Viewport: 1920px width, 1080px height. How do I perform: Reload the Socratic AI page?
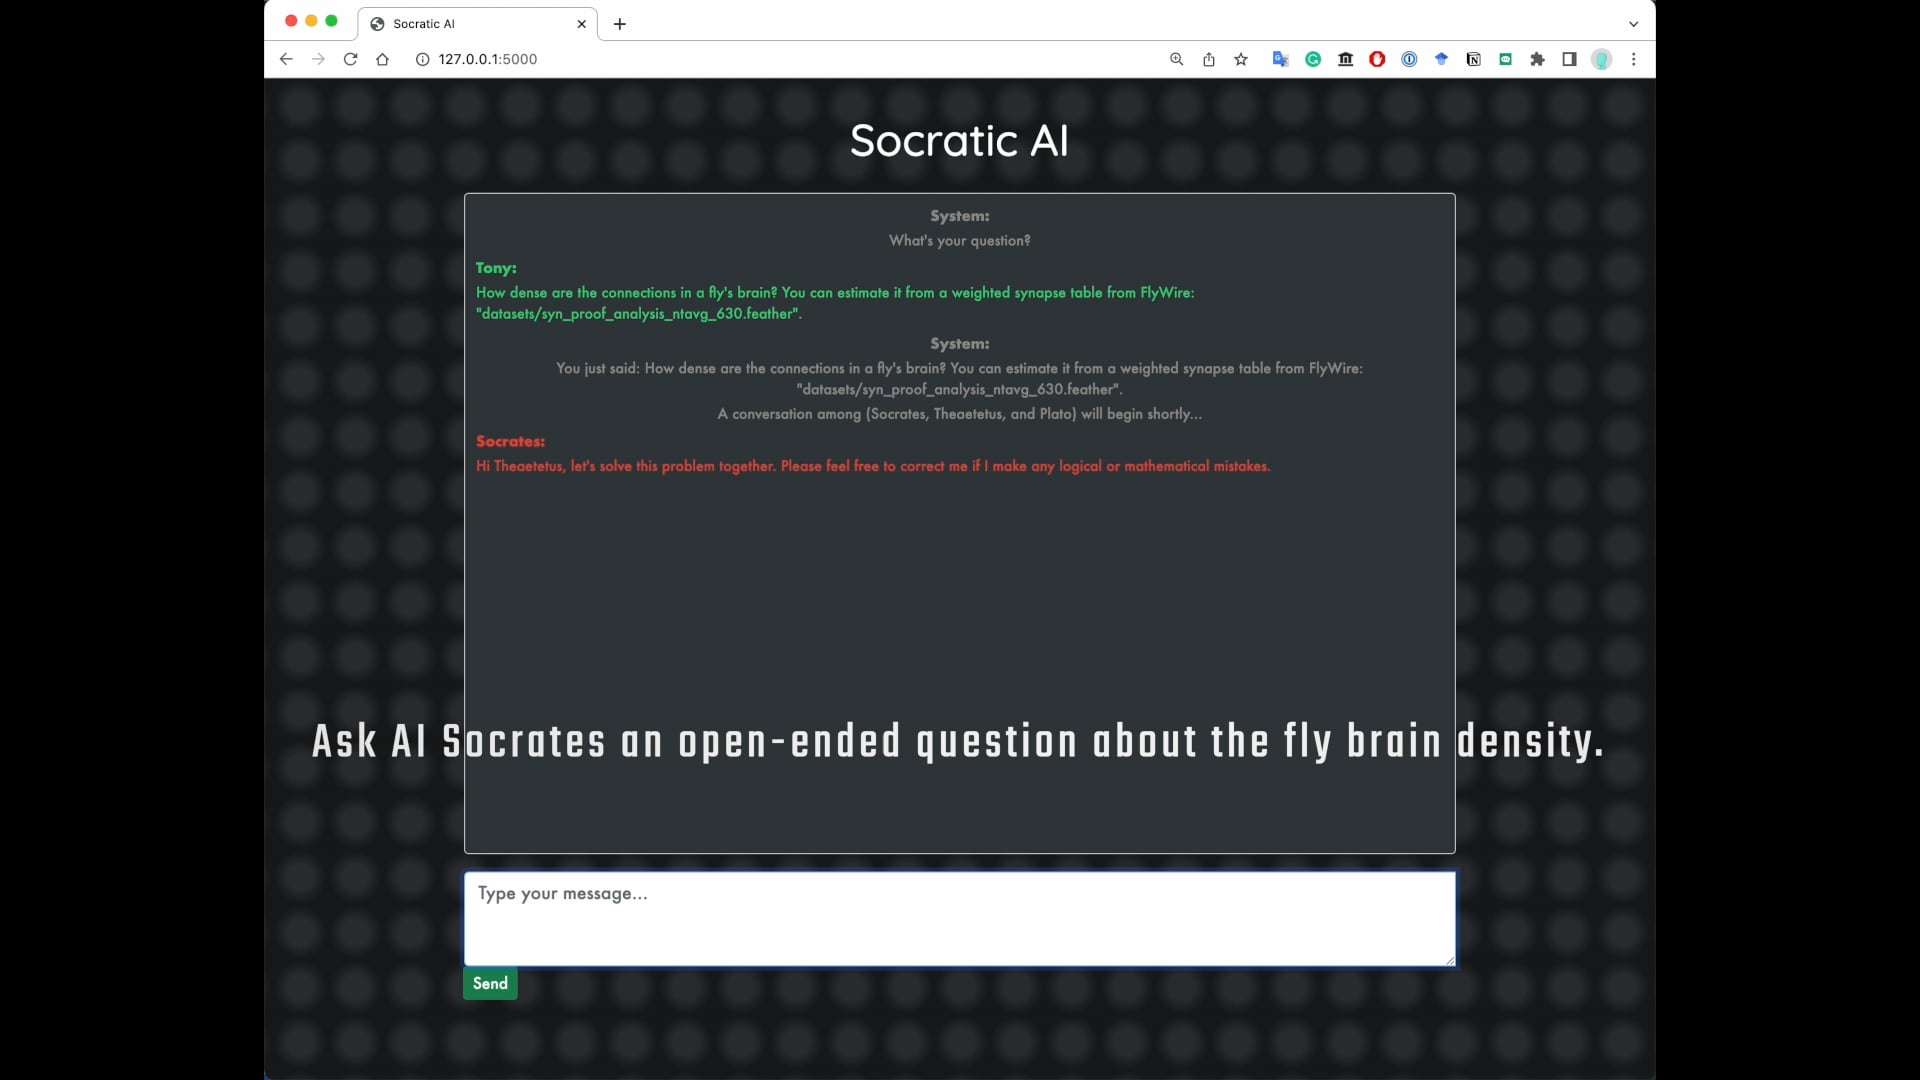coord(350,59)
